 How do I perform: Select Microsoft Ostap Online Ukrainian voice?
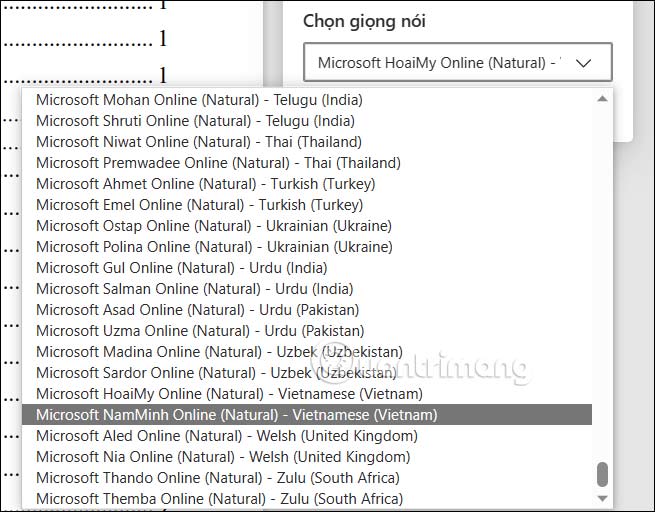[307, 226]
